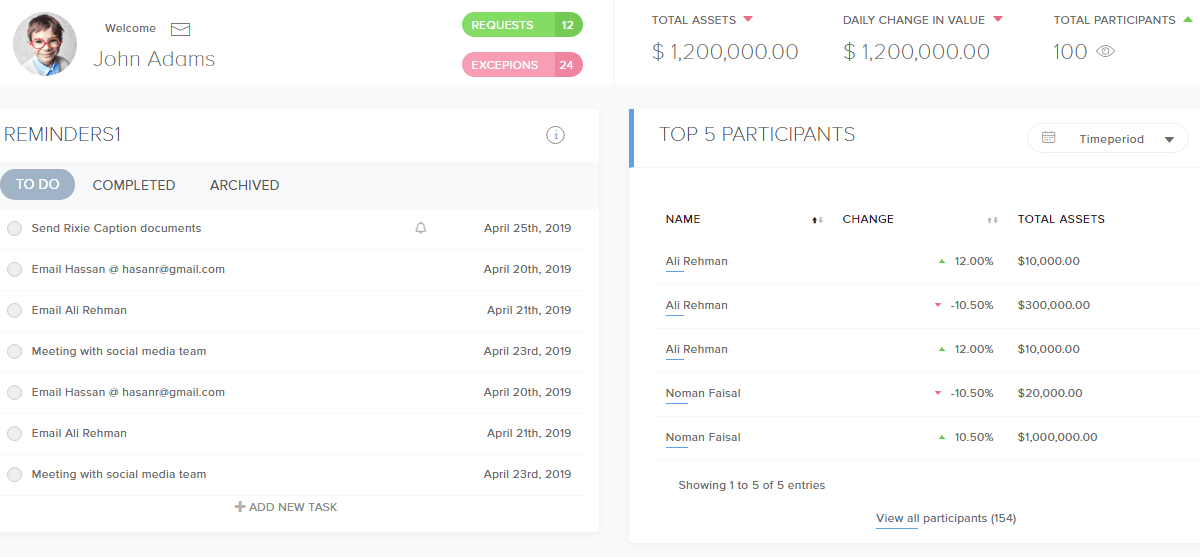This screenshot has height=557, width=1200.
Task: Click the calendar icon in Timeperiod selector
Action: coord(1048,138)
